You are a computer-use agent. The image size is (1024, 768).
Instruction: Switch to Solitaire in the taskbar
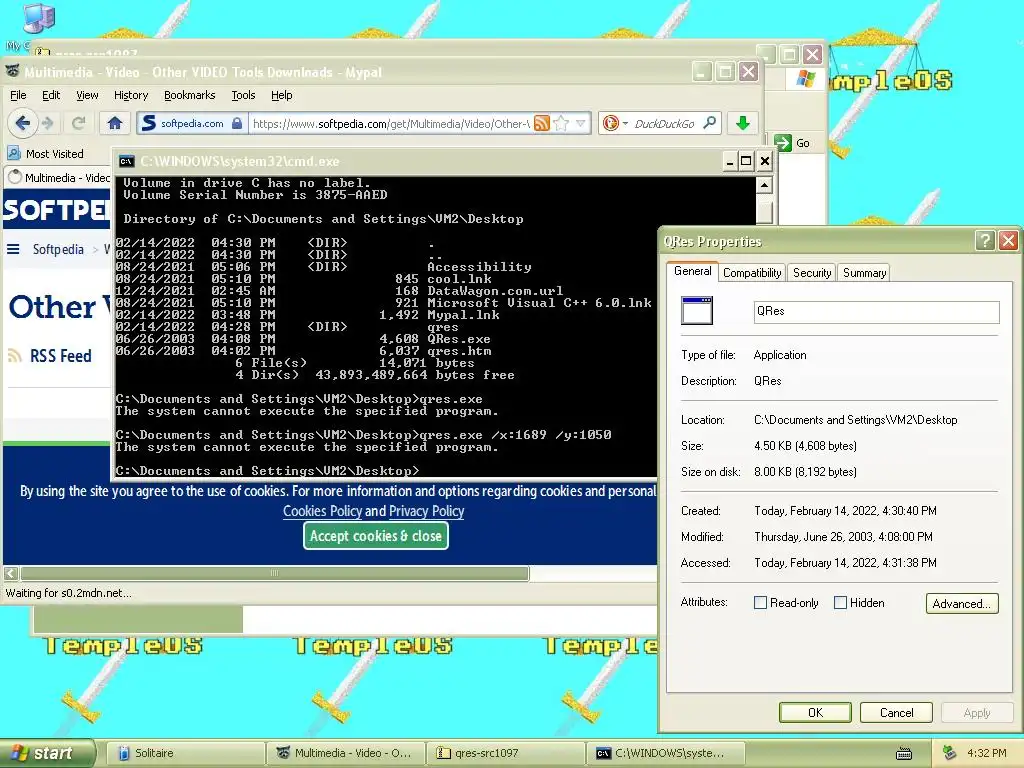[184, 753]
